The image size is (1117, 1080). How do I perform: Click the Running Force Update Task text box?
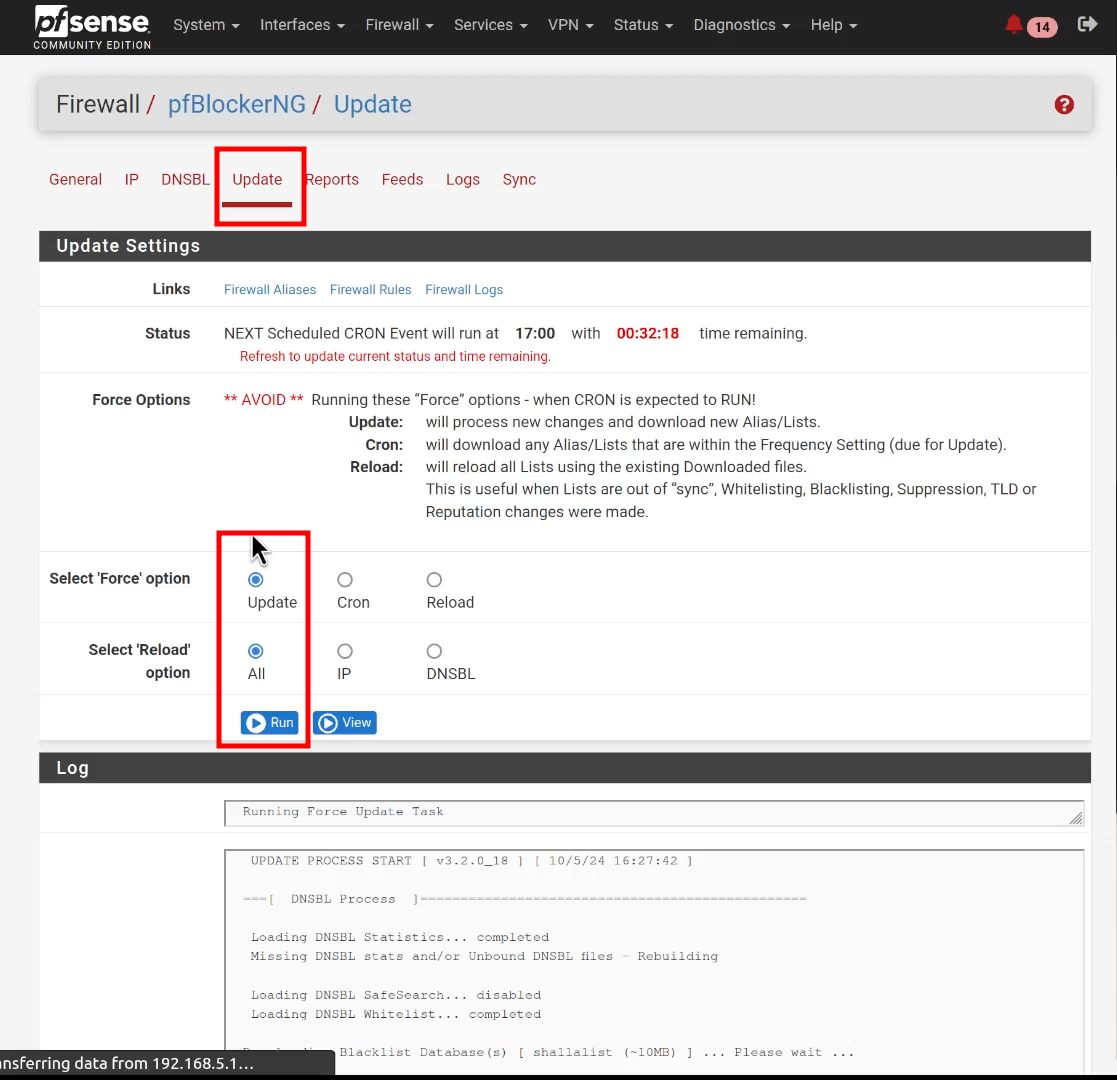coord(654,813)
